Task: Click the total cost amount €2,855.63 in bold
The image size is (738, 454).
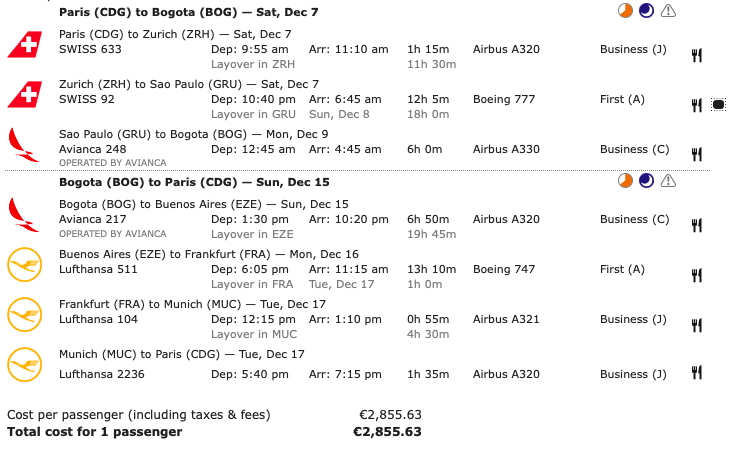Action: coord(387,432)
